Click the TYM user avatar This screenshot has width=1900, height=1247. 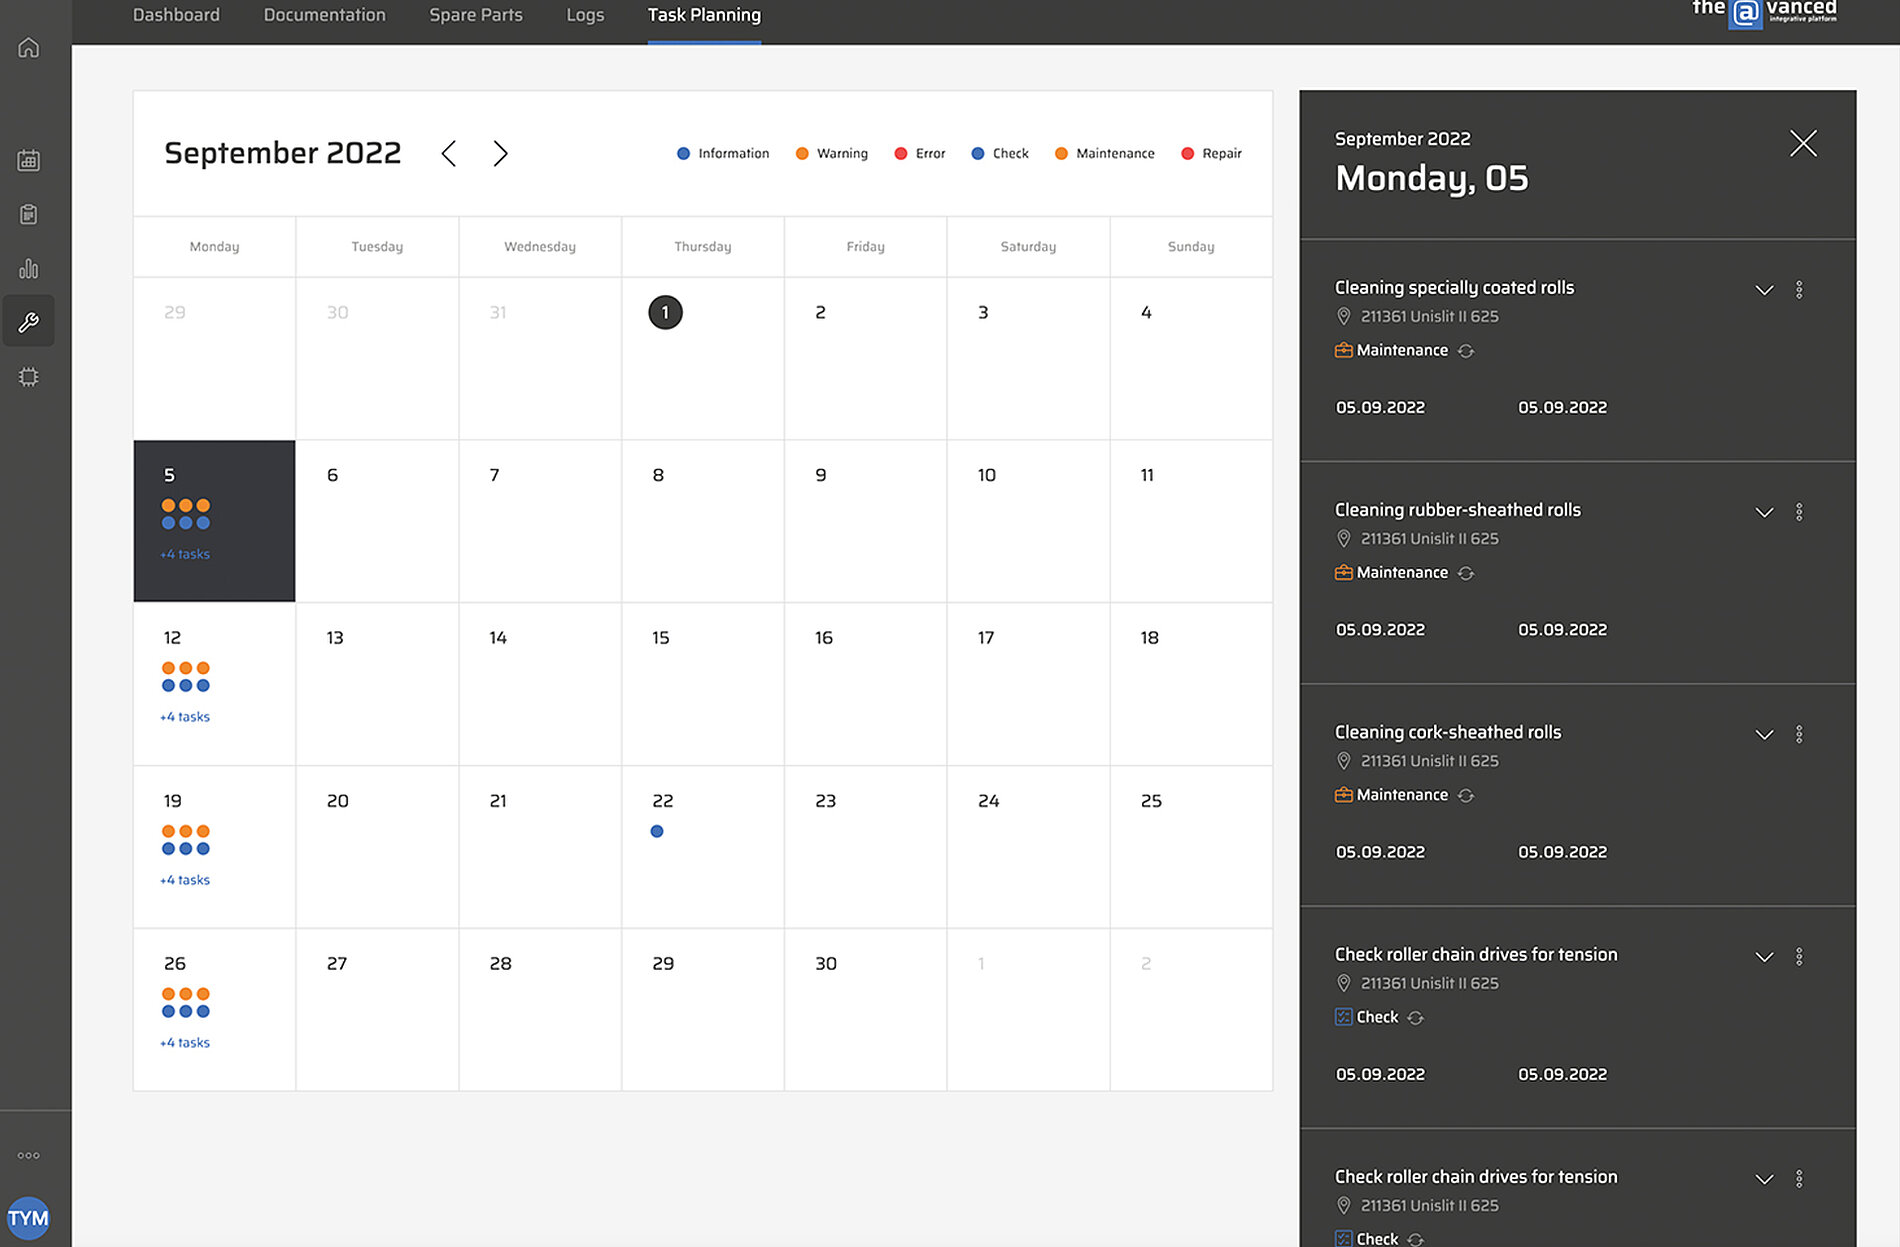click(30, 1218)
